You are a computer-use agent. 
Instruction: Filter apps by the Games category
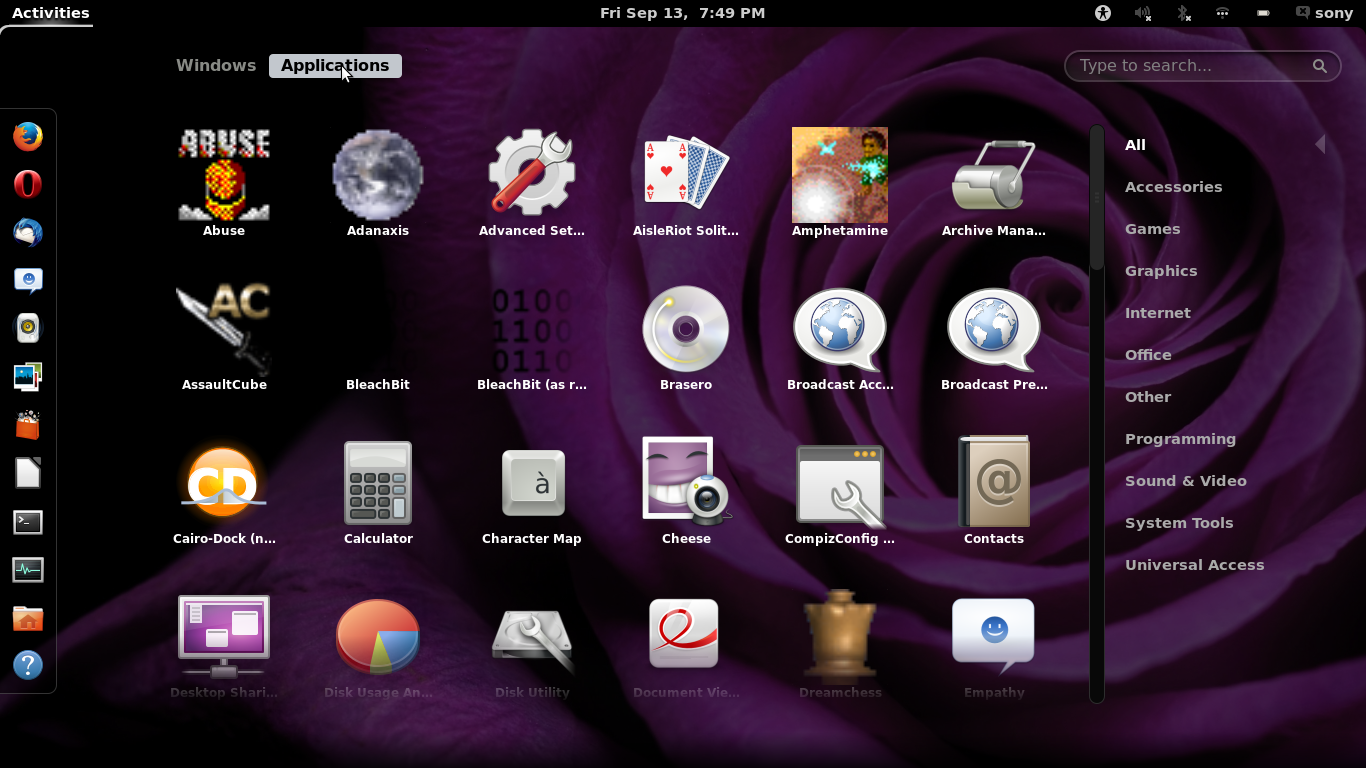point(1152,228)
